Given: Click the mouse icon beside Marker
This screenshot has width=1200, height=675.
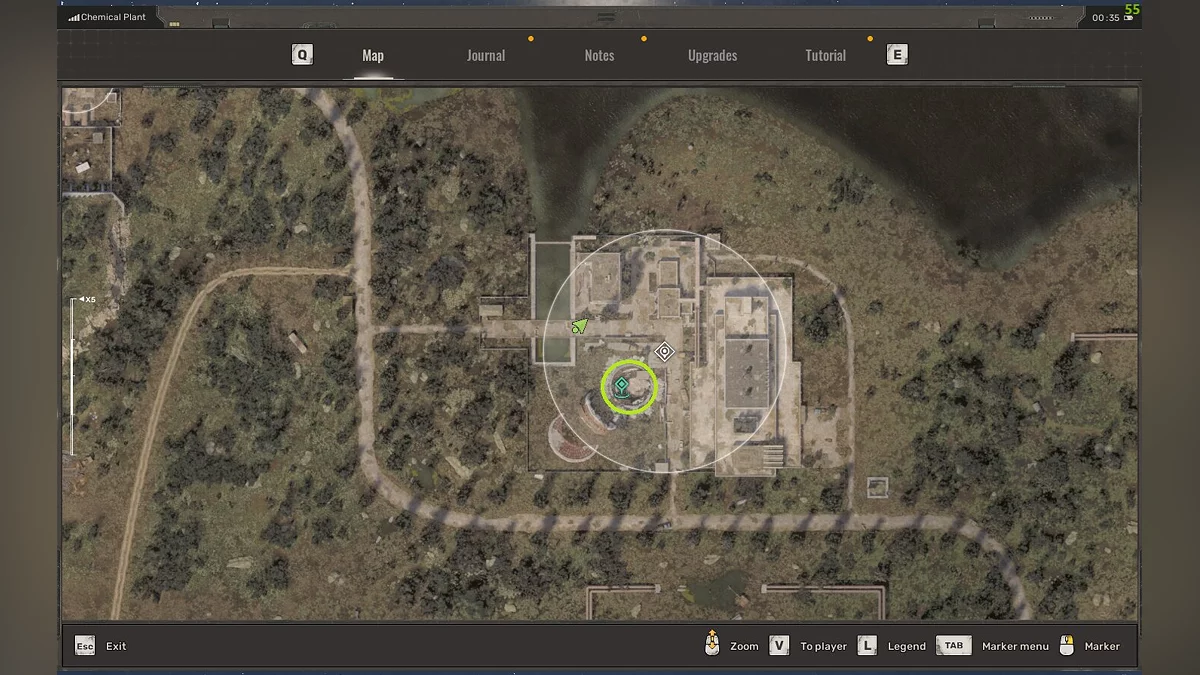Looking at the screenshot, I should click(1067, 645).
